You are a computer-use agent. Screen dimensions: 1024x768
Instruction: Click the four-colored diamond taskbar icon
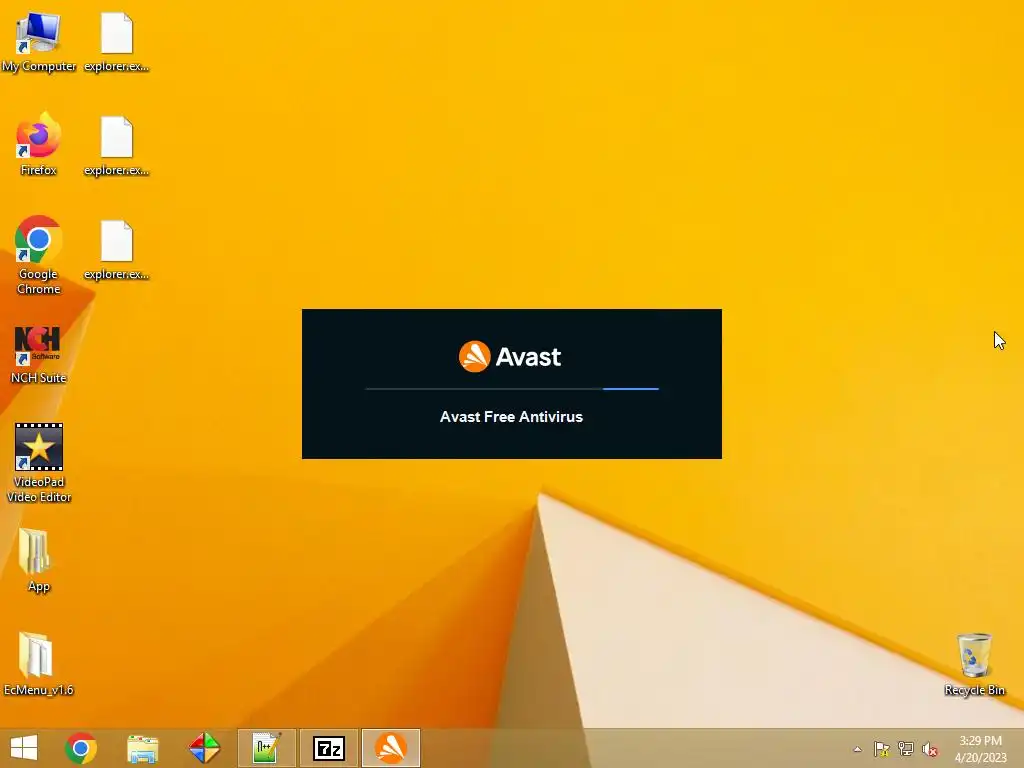point(204,748)
